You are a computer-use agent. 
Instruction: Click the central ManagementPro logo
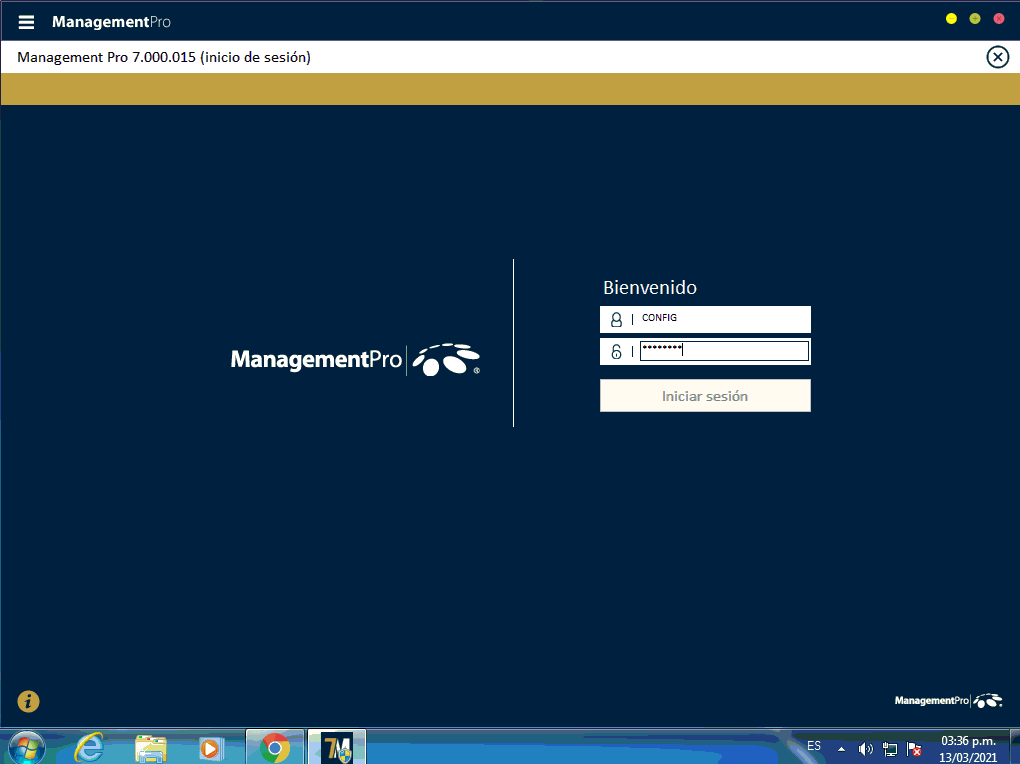point(355,359)
